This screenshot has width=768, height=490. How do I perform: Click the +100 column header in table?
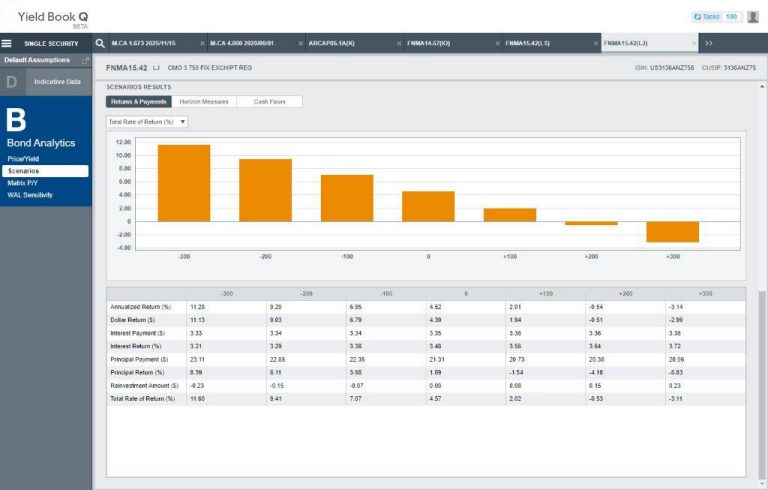[546, 294]
